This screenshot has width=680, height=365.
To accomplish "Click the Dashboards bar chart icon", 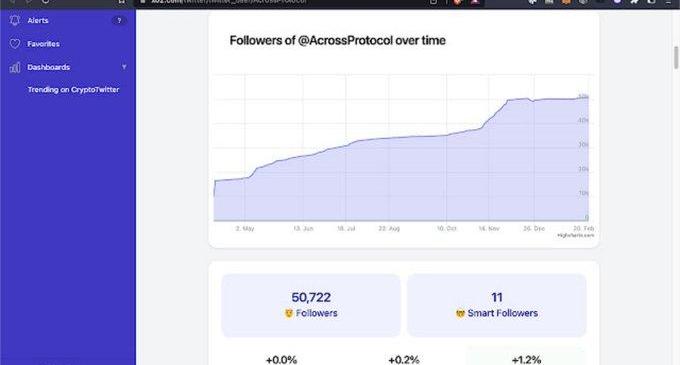I will (15, 67).
